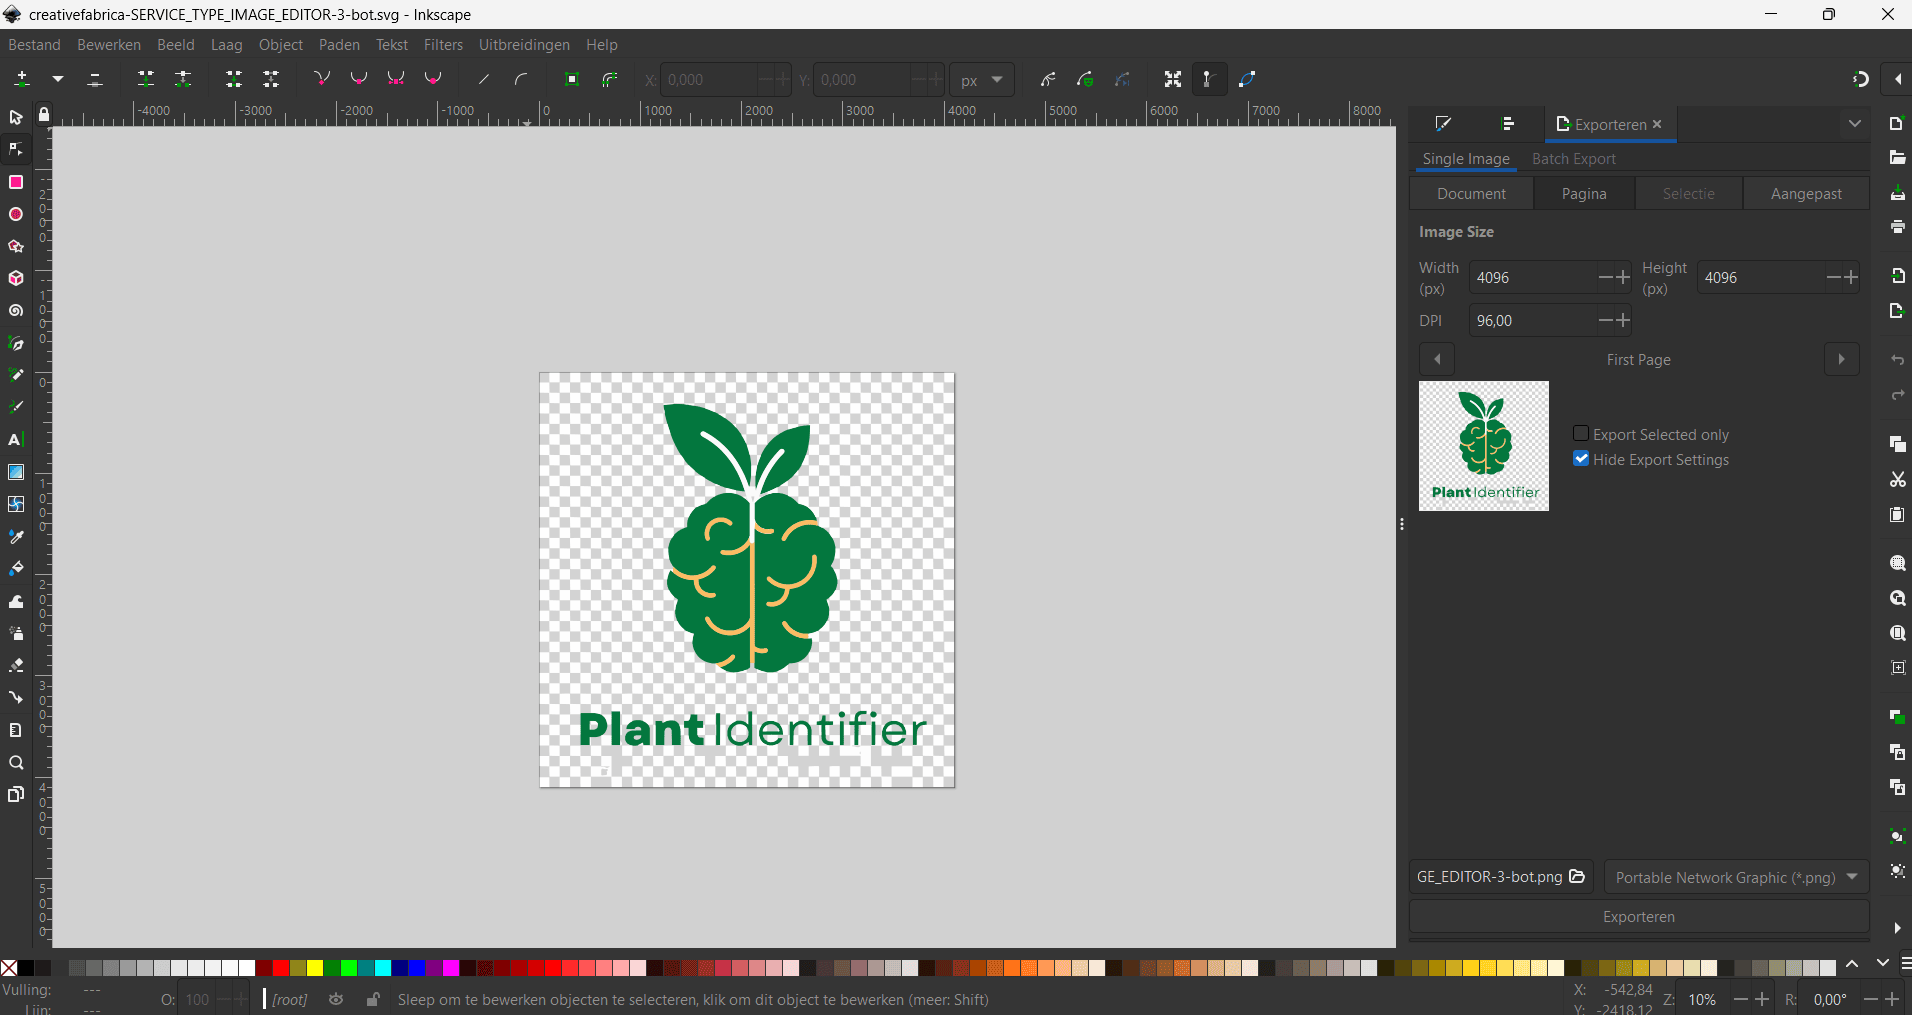Image resolution: width=1912 pixels, height=1015 pixels.
Task: Click the no-paint X swatch
Action: click(x=8, y=968)
